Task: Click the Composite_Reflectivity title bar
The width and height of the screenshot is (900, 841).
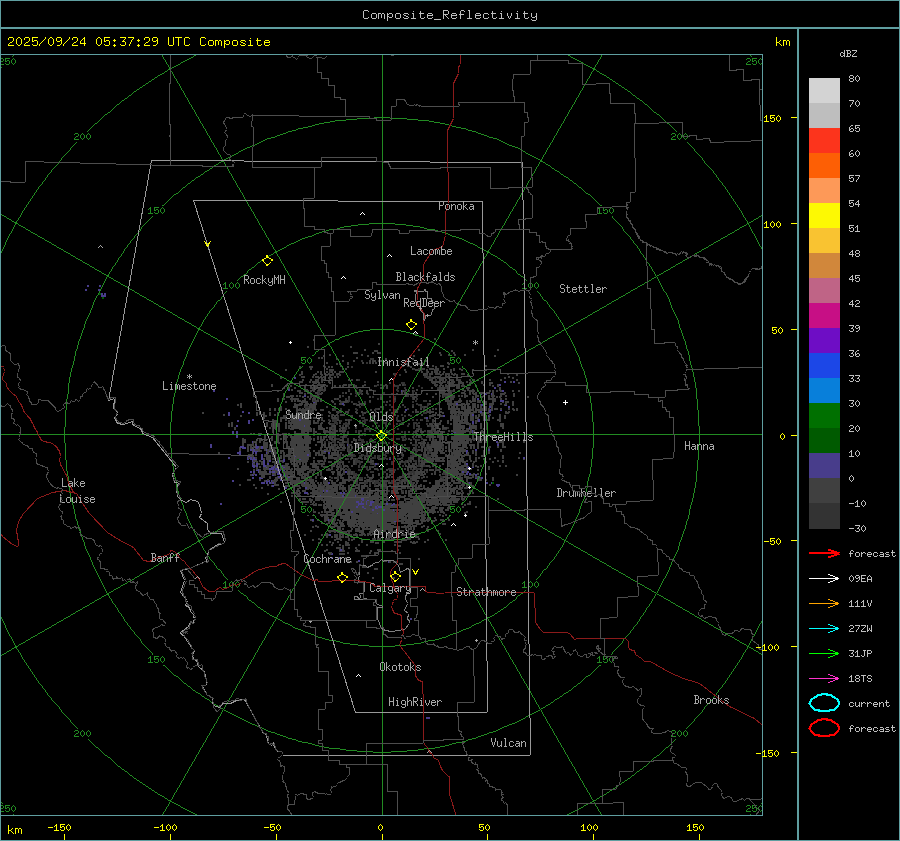Action: pos(449,15)
